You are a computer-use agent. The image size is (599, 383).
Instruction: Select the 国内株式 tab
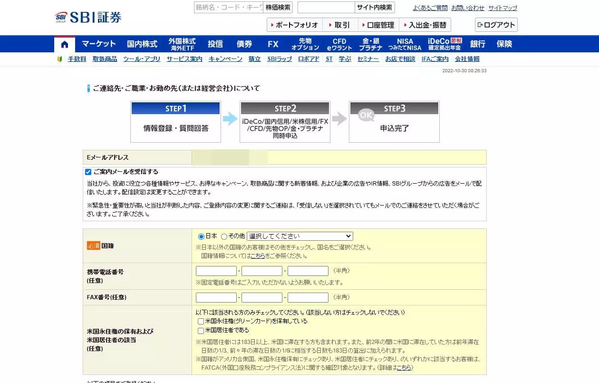[142, 44]
